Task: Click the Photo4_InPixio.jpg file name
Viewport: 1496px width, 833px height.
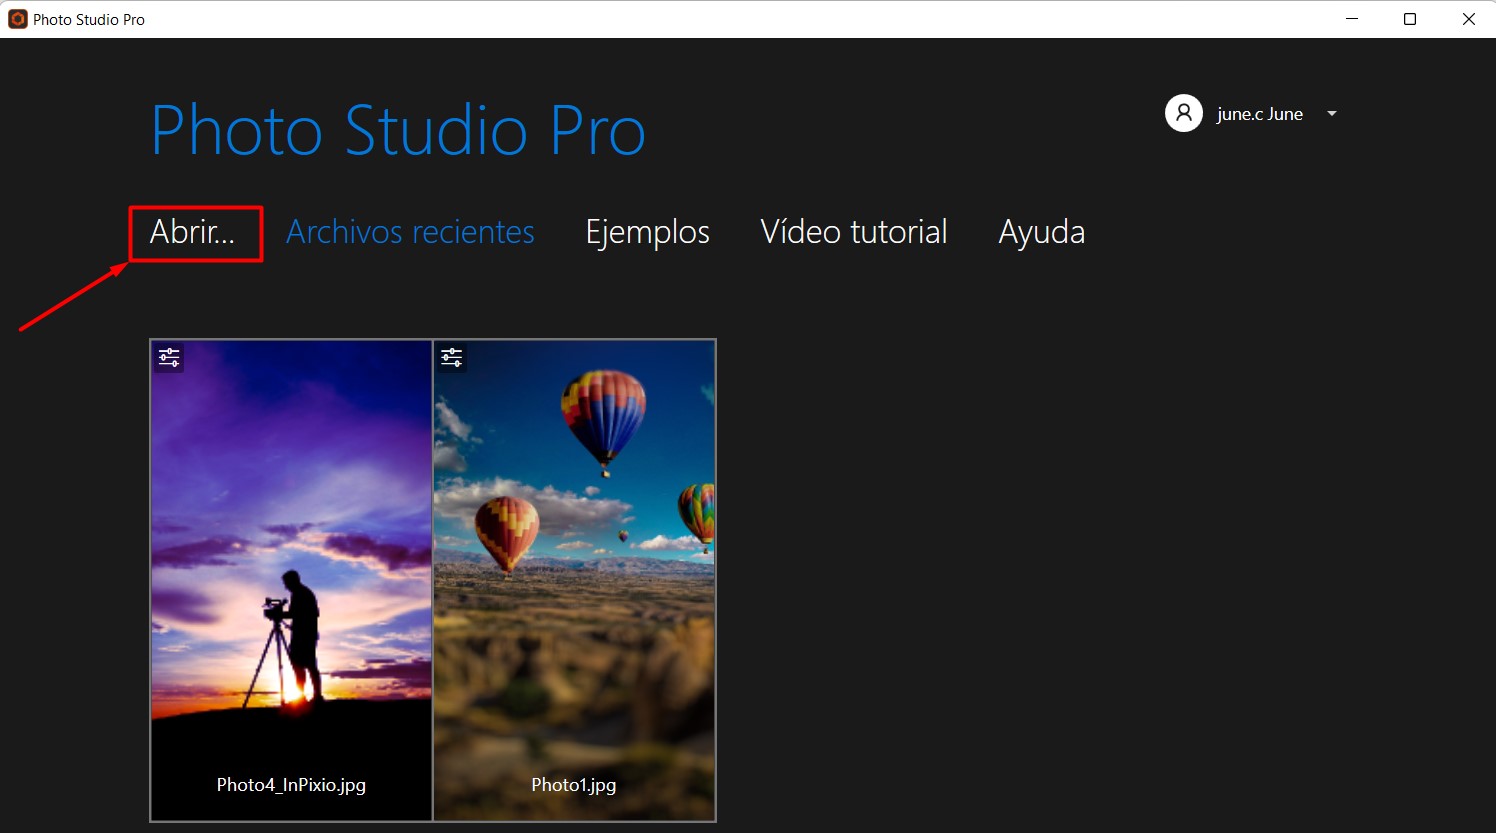Action: coord(291,785)
